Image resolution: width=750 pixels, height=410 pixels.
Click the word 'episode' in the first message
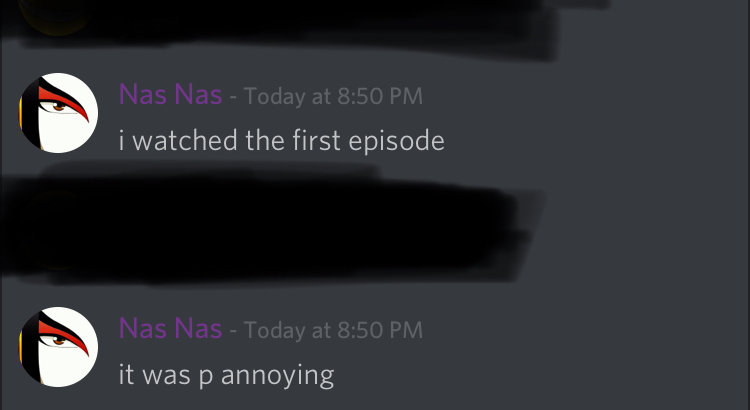(x=397, y=142)
